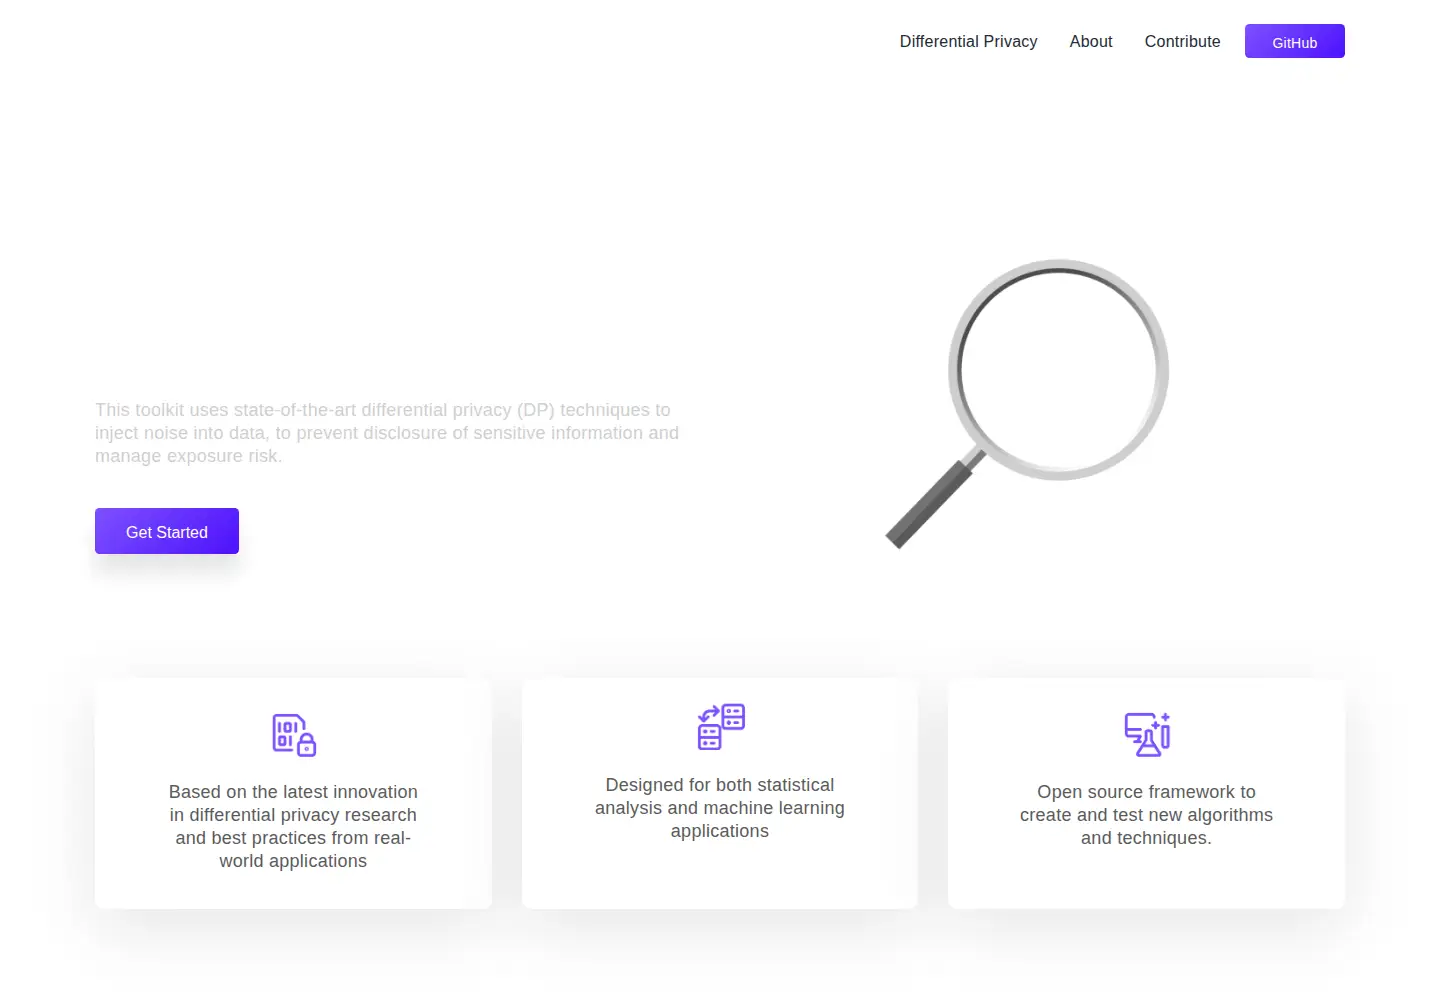This screenshot has width=1440, height=1000.
Task: Open the Differential Privacy nav link
Action: coord(968,41)
